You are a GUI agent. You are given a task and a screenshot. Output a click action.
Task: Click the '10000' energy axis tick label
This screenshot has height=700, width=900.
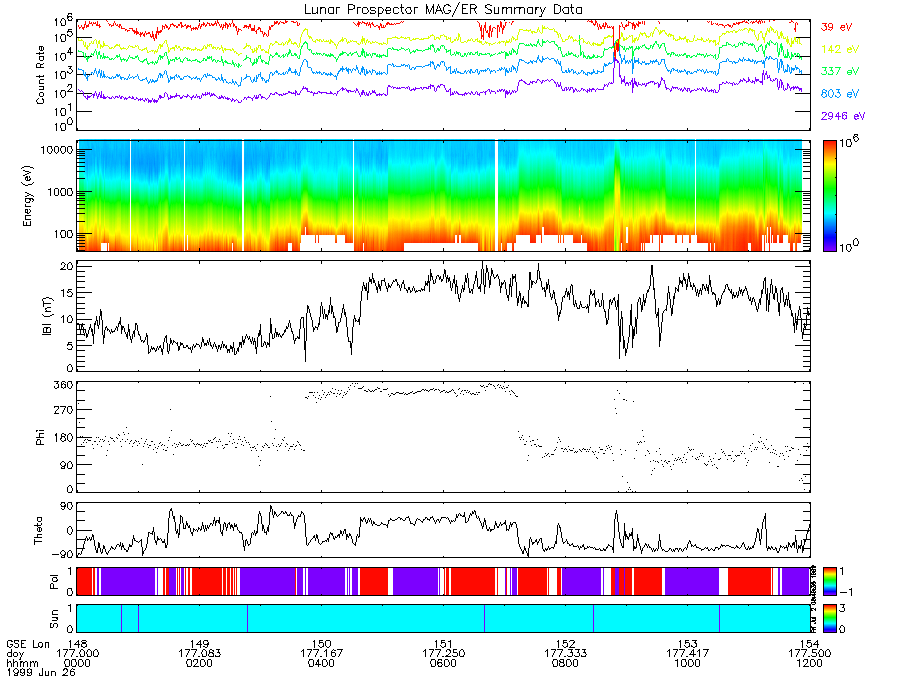coord(56,150)
